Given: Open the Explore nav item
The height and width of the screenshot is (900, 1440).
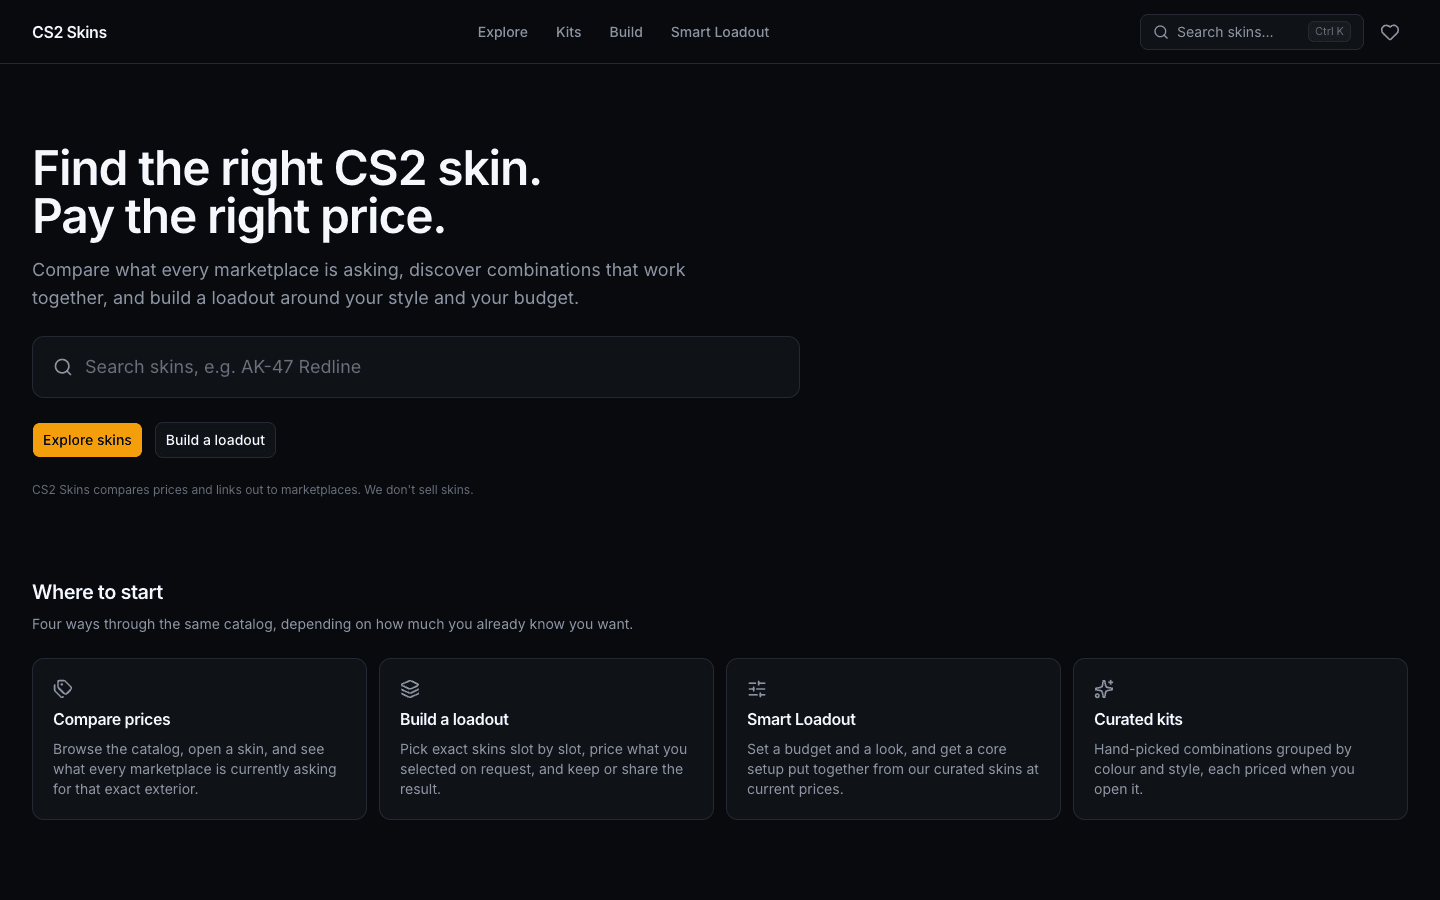Looking at the screenshot, I should pyautogui.click(x=502, y=32).
